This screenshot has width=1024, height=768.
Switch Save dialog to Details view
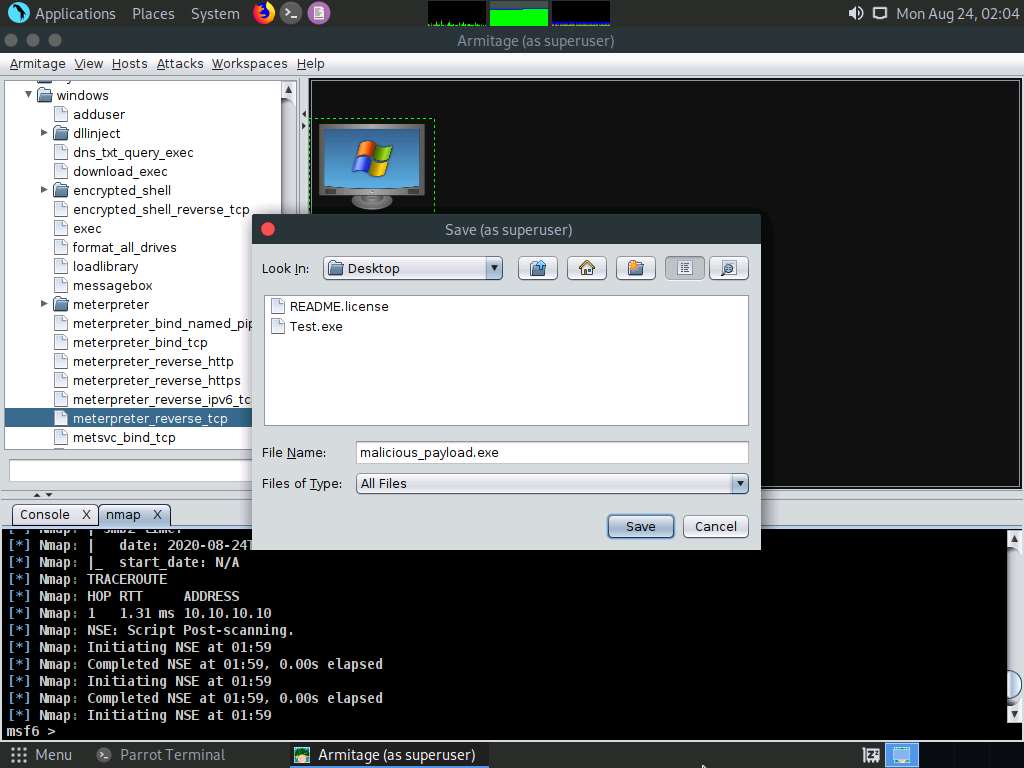coord(729,268)
